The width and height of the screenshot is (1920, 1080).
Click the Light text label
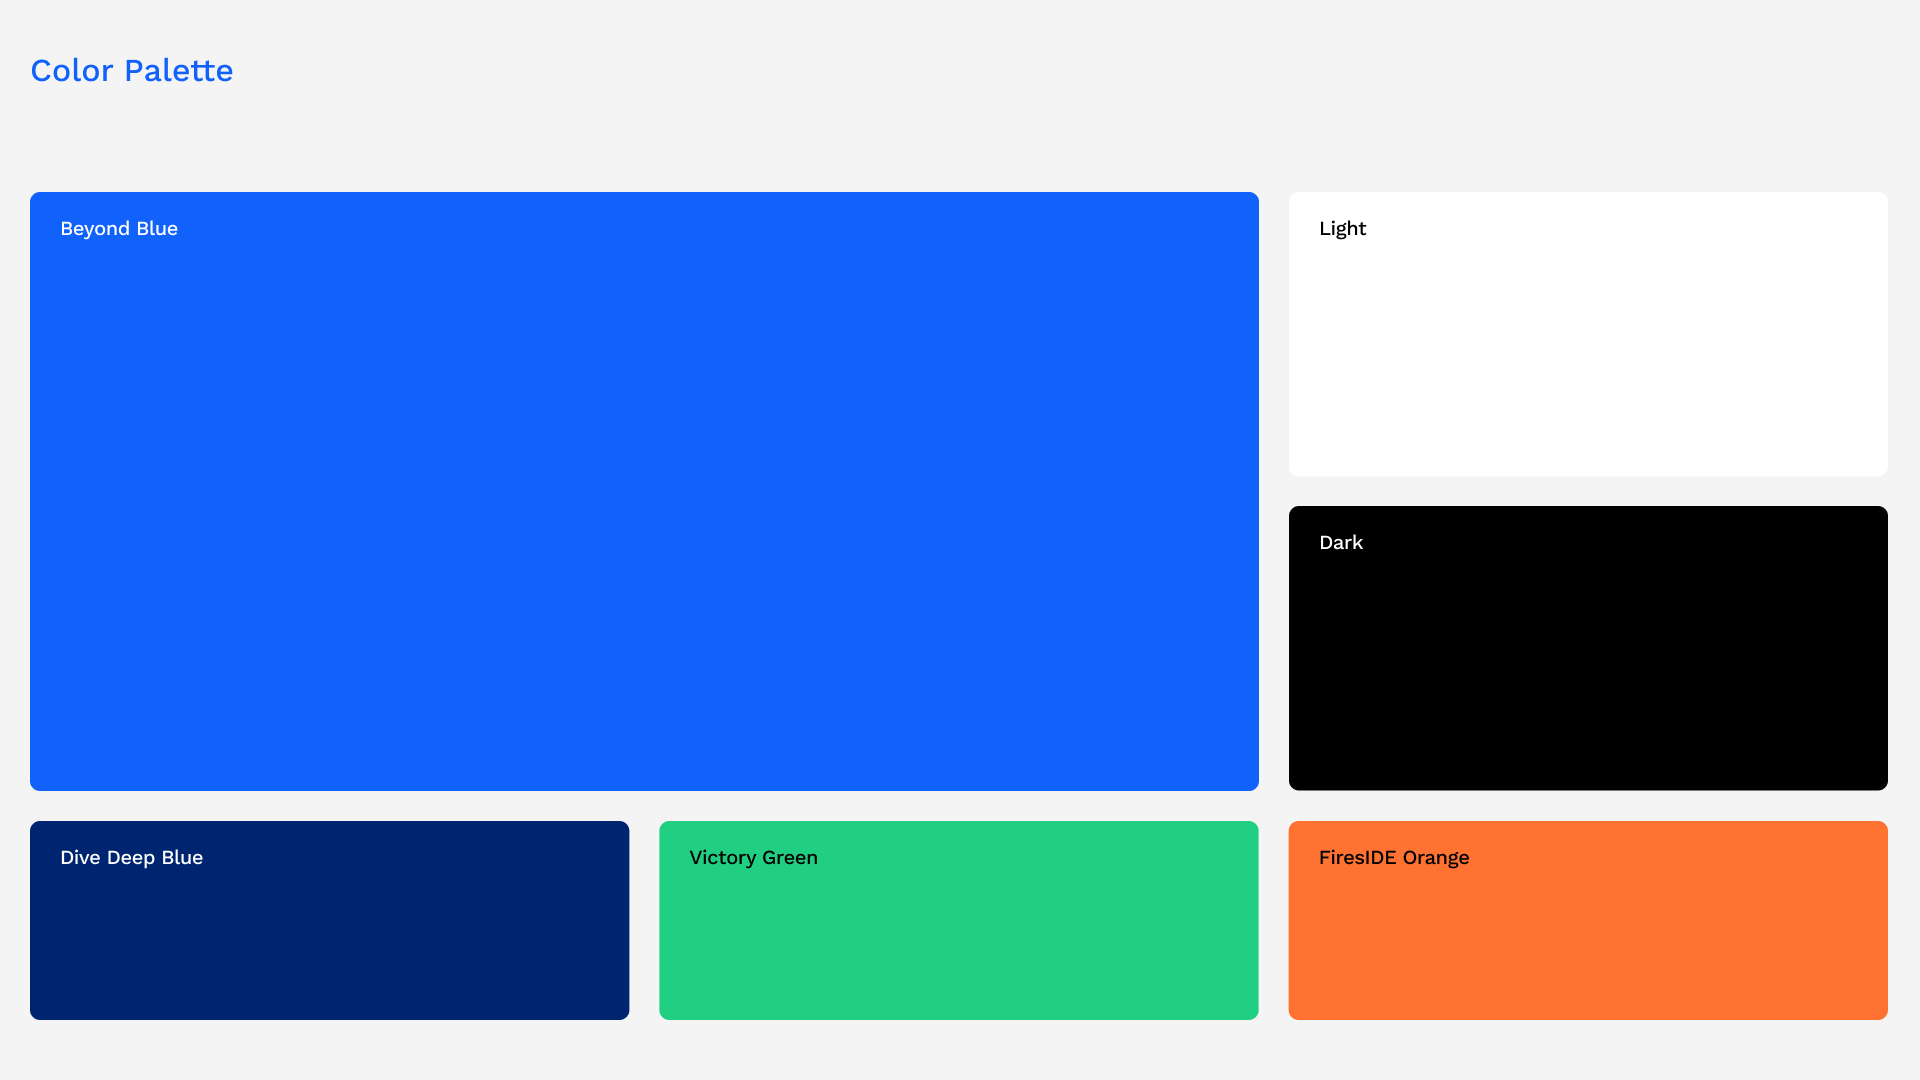pos(1342,229)
